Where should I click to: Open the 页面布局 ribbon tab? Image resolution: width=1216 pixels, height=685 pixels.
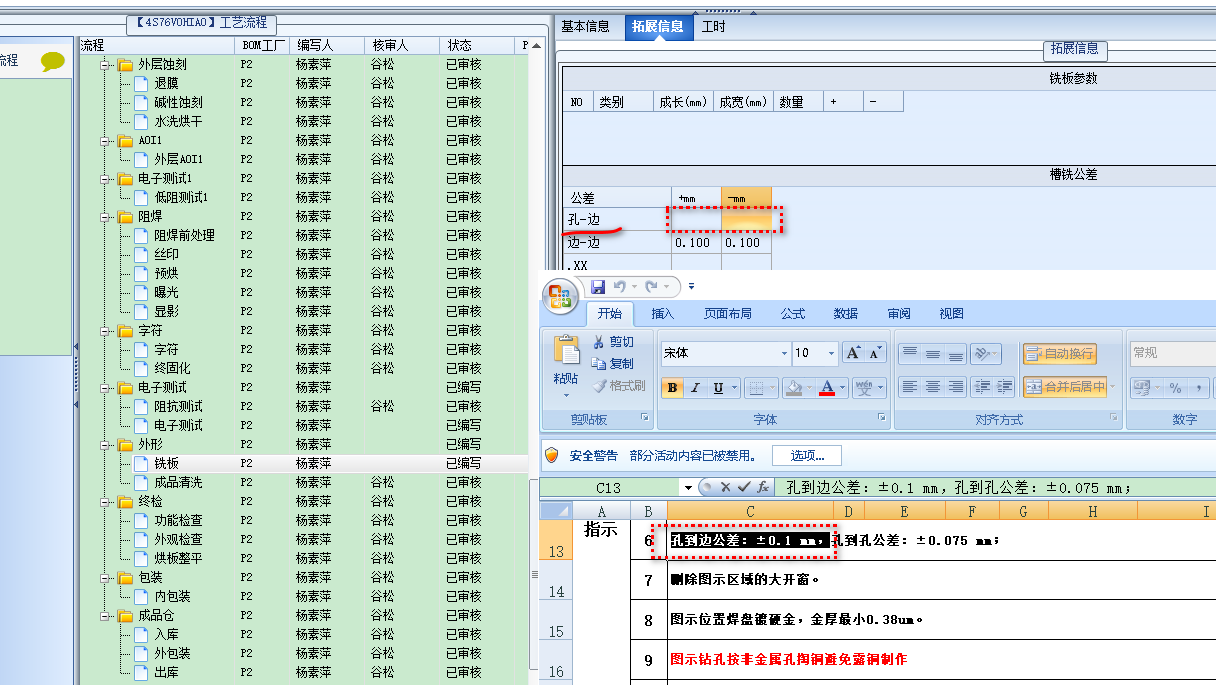pos(728,313)
